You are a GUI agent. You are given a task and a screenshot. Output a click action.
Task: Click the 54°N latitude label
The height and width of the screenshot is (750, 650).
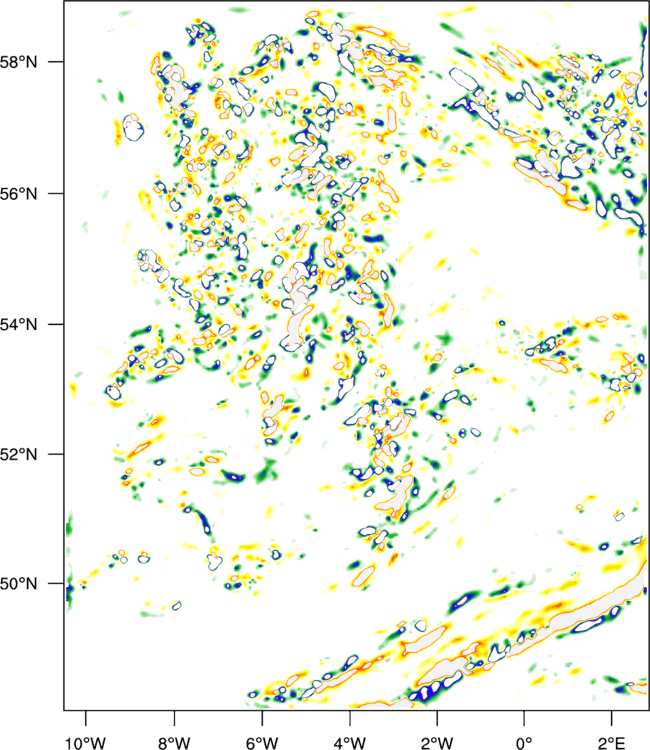[x=18, y=324]
